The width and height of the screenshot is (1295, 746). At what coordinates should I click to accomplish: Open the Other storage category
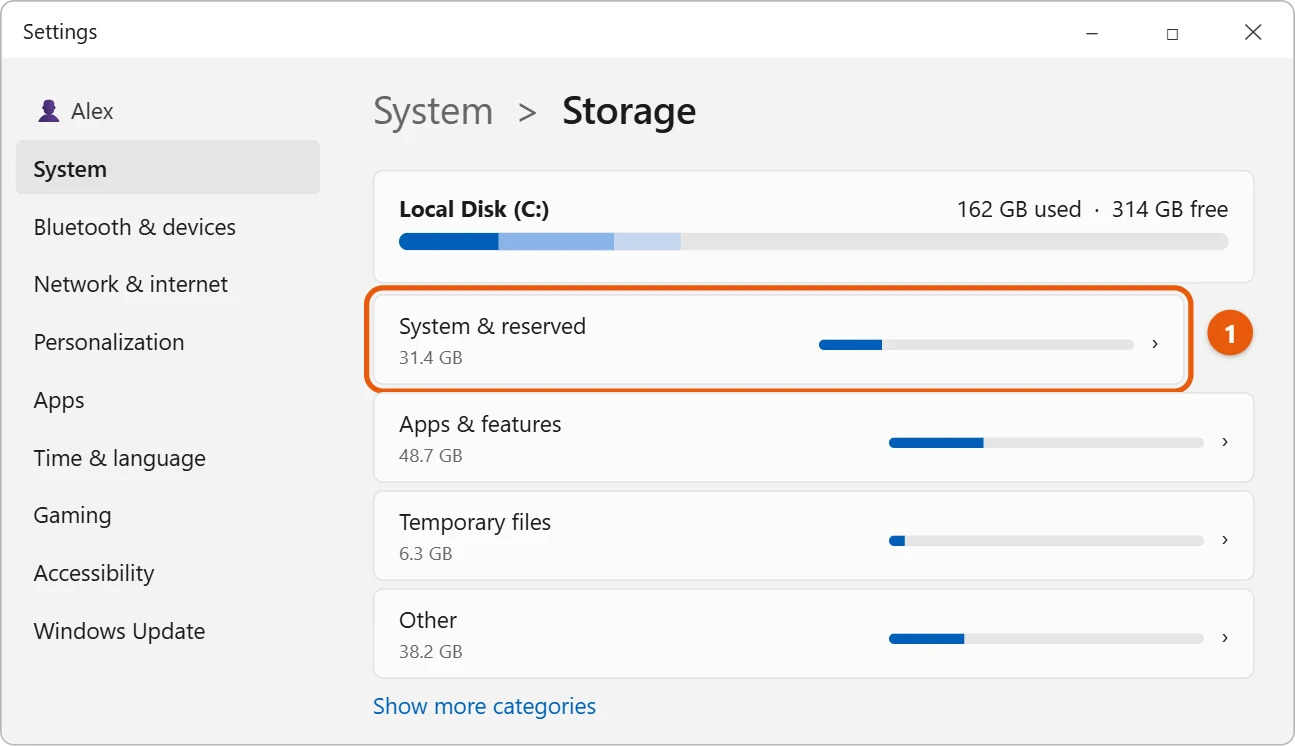tap(813, 634)
